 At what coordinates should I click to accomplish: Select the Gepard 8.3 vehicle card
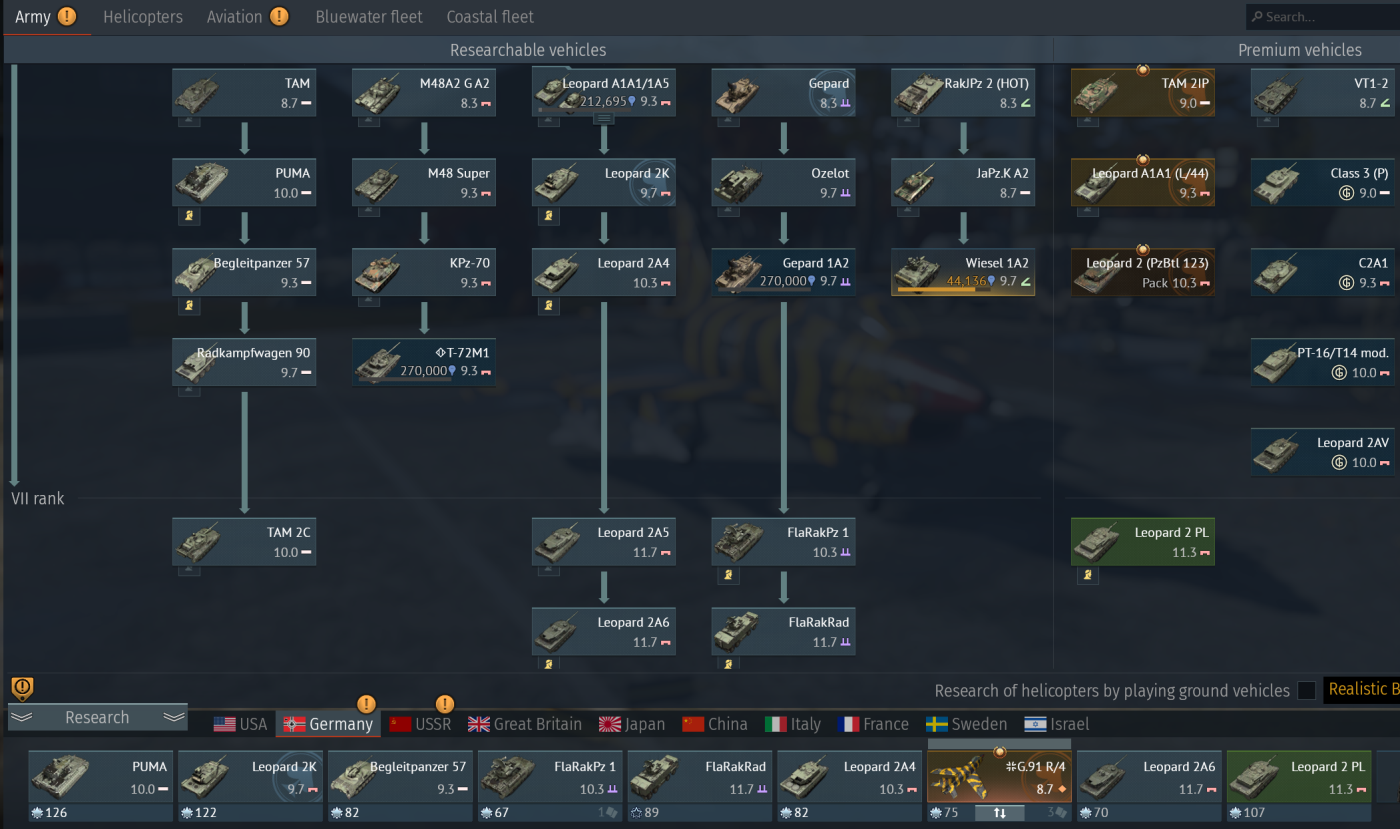784,92
